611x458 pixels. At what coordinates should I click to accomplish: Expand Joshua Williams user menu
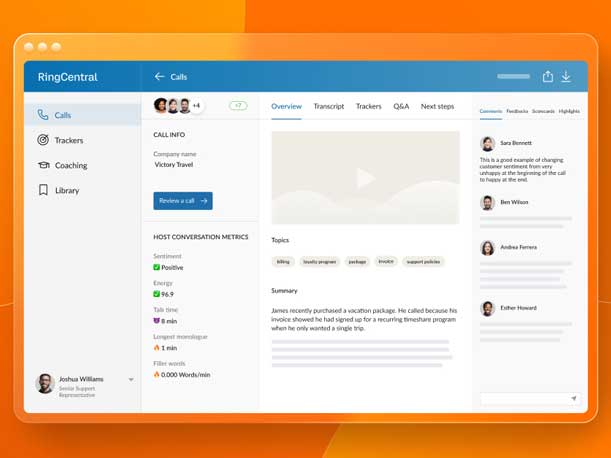coord(131,380)
